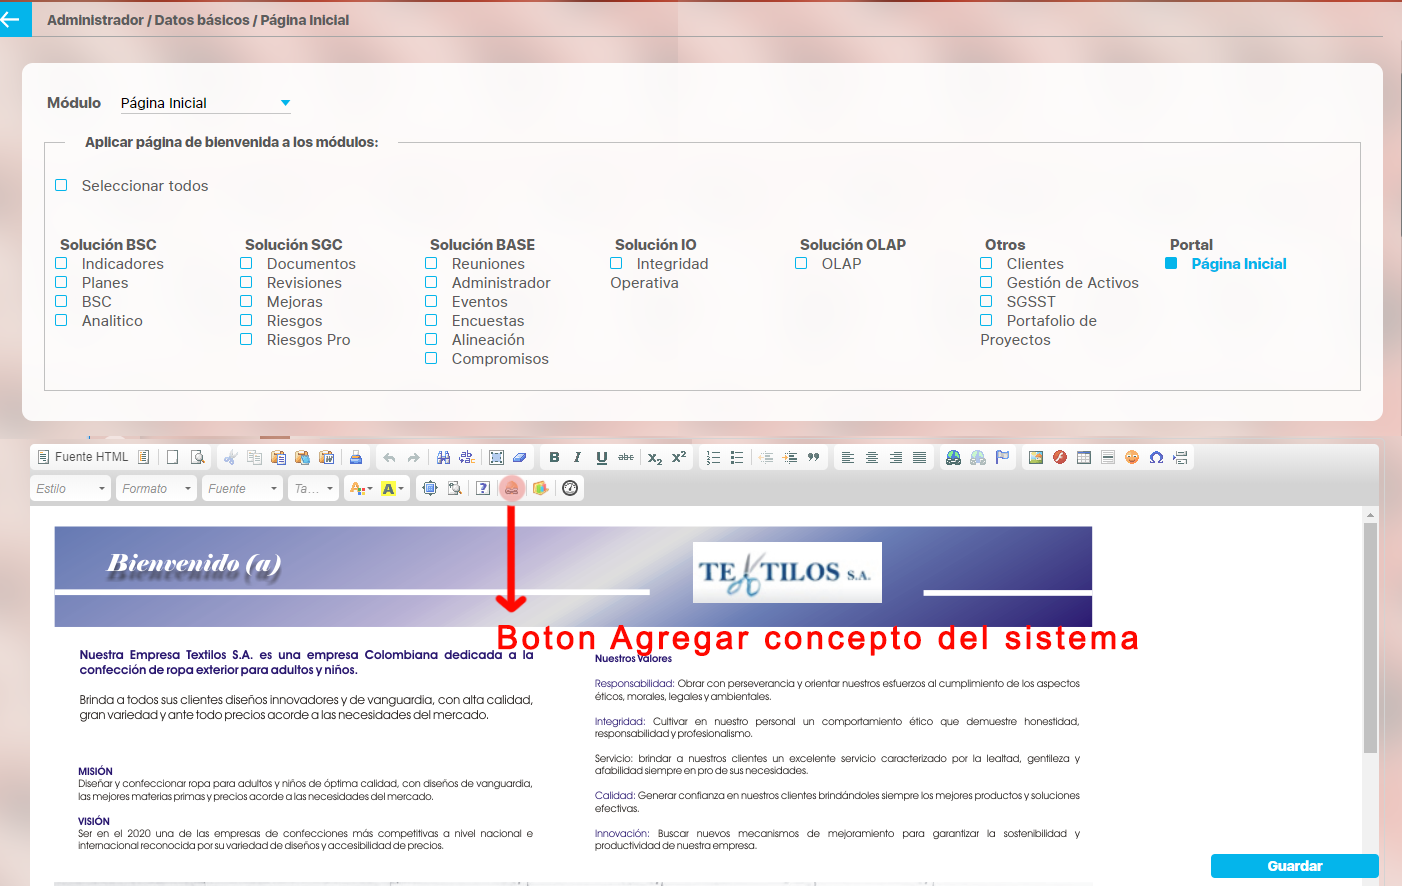The height and width of the screenshot is (886, 1402).
Task: Go back using the arrow button
Action: (x=12, y=19)
